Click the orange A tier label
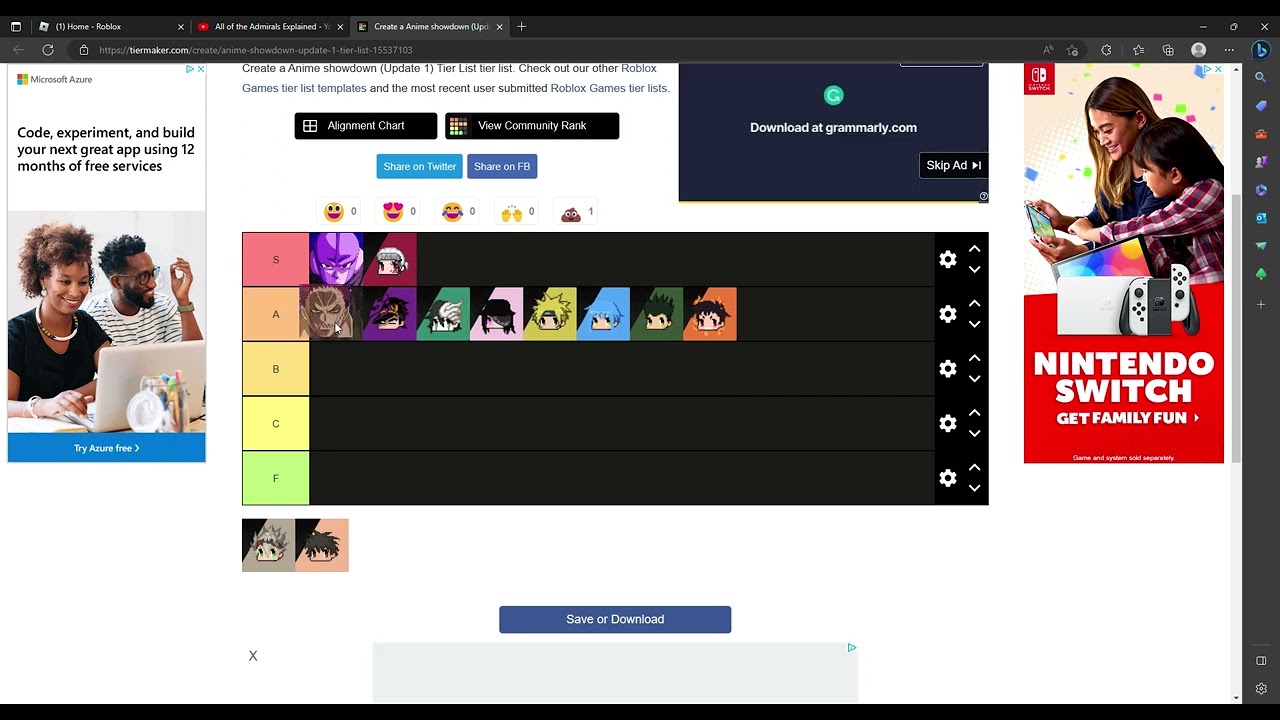The image size is (1280, 720). click(276, 314)
